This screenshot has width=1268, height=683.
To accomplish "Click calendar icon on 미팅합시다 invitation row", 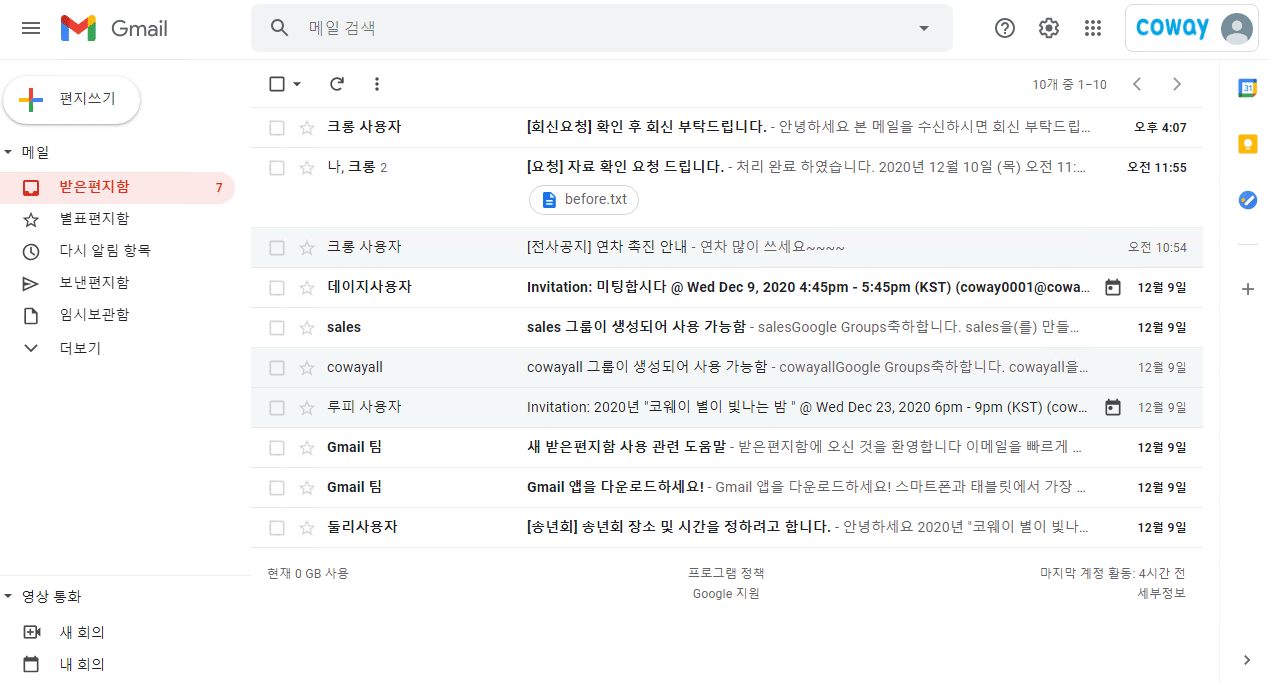I will 1113,288.
